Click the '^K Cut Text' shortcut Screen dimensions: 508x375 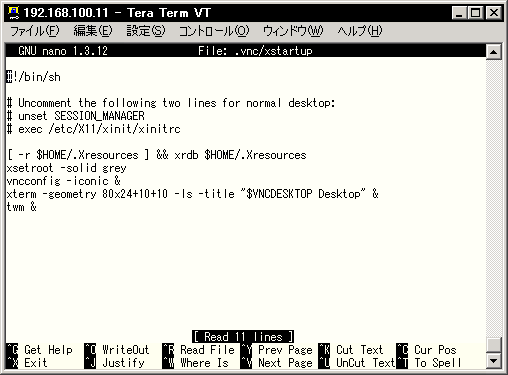pos(351,350)
